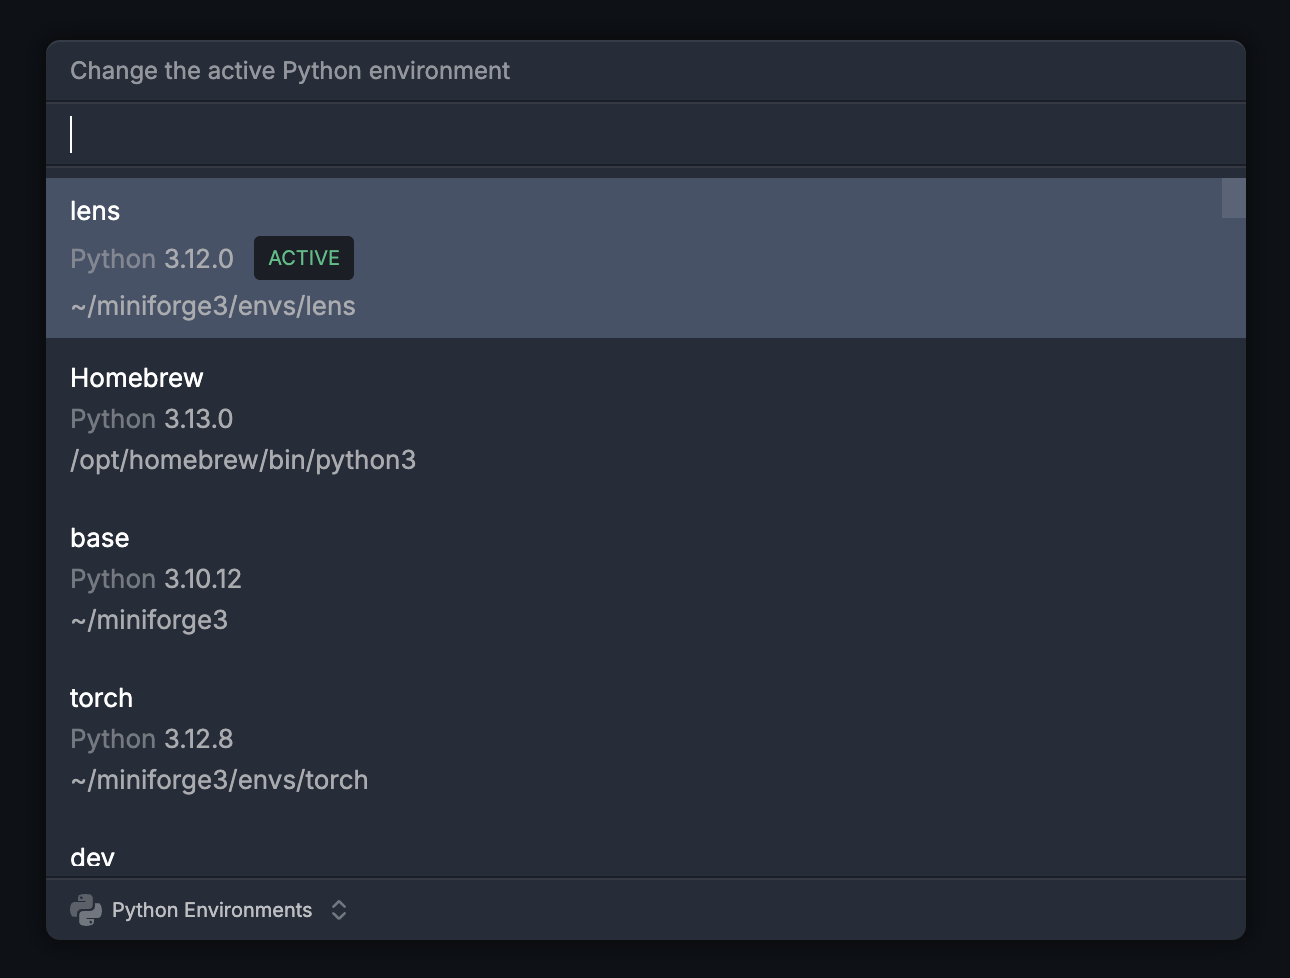Click the Python 3.13.0 version label
Image resolution: width=1290 pixels, height=978 pixels.
(x=151, y=419)
